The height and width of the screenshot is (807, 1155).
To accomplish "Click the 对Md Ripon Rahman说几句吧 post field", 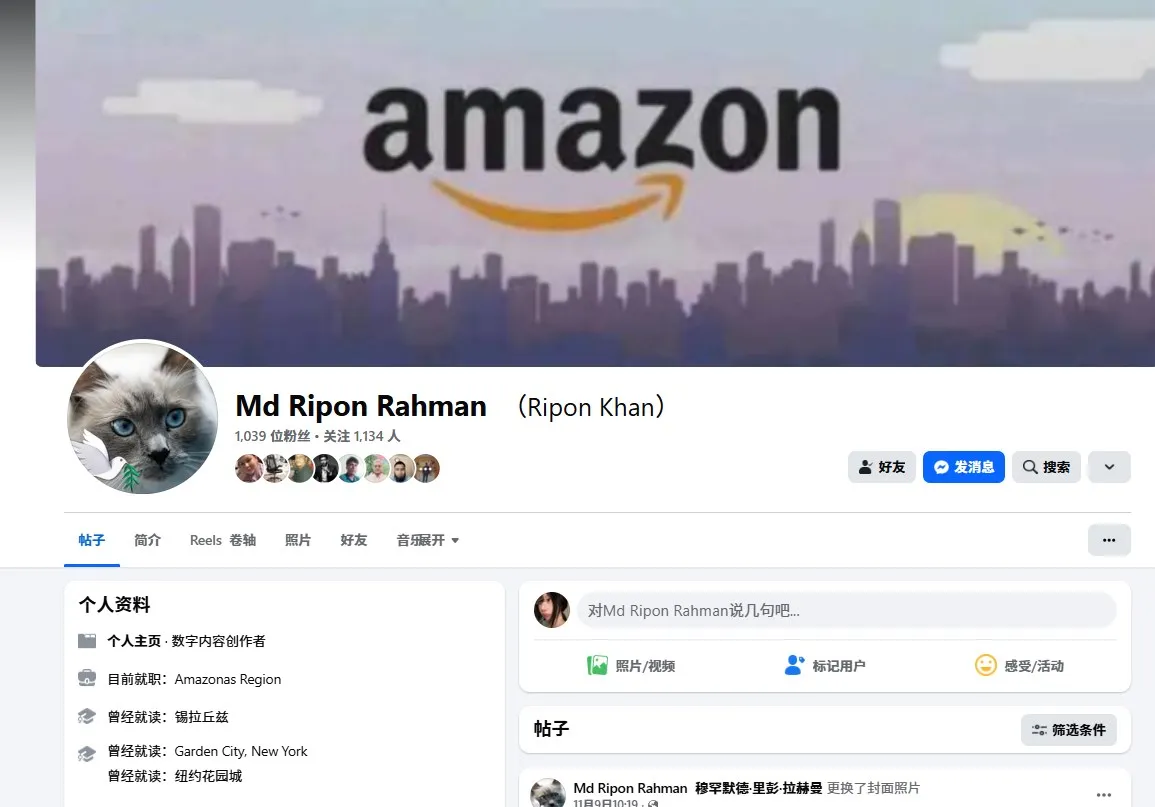I will (846, 610).
